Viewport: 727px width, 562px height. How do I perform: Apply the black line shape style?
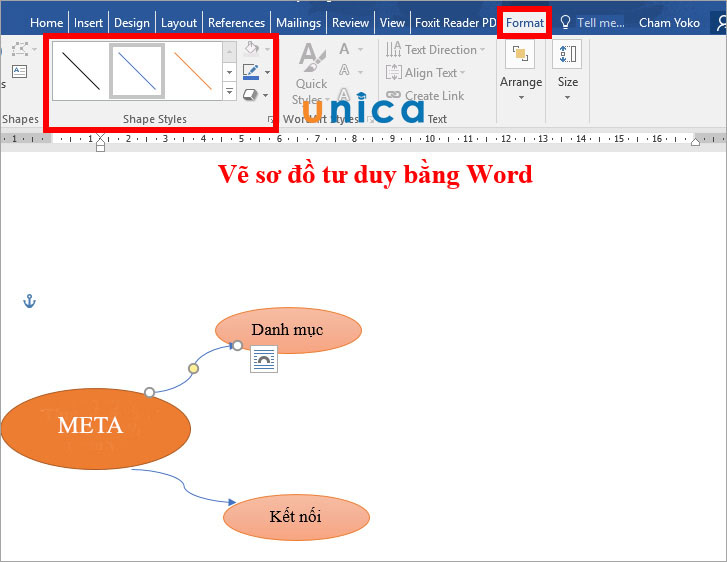tap(81, 71)
